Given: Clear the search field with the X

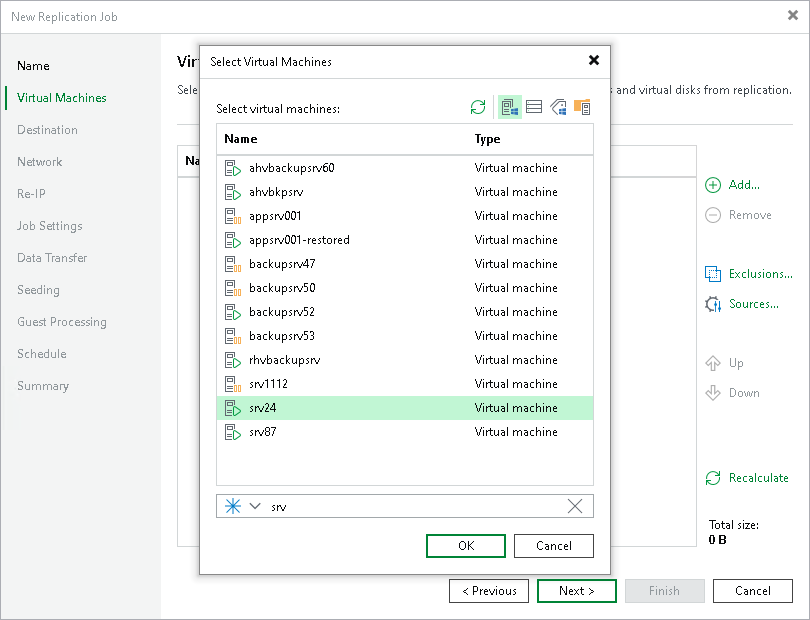Looking at the screenshot, I should (x=575, y=506).
